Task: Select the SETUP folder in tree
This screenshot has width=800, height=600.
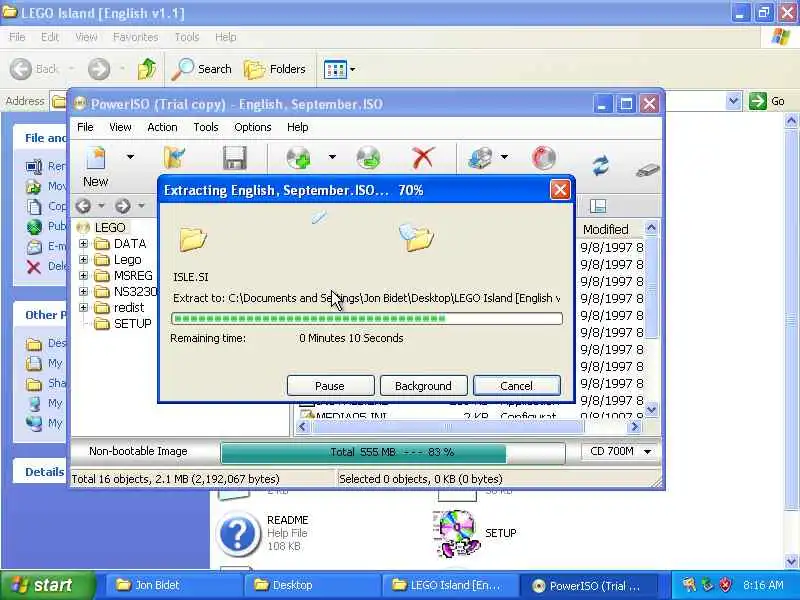Action: (x=133, y=323)
